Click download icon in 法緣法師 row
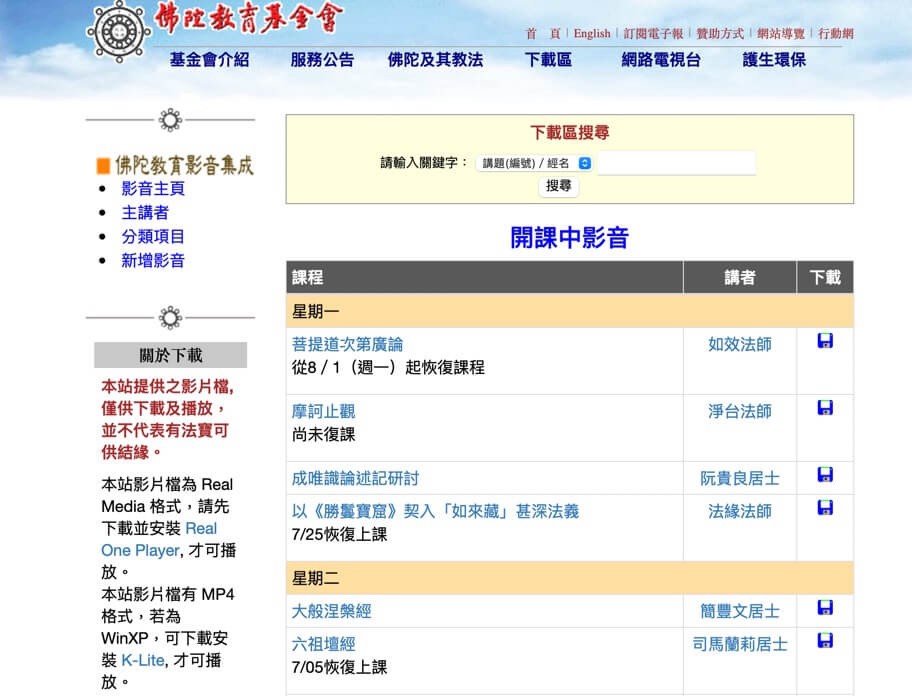 click(825, 508)
